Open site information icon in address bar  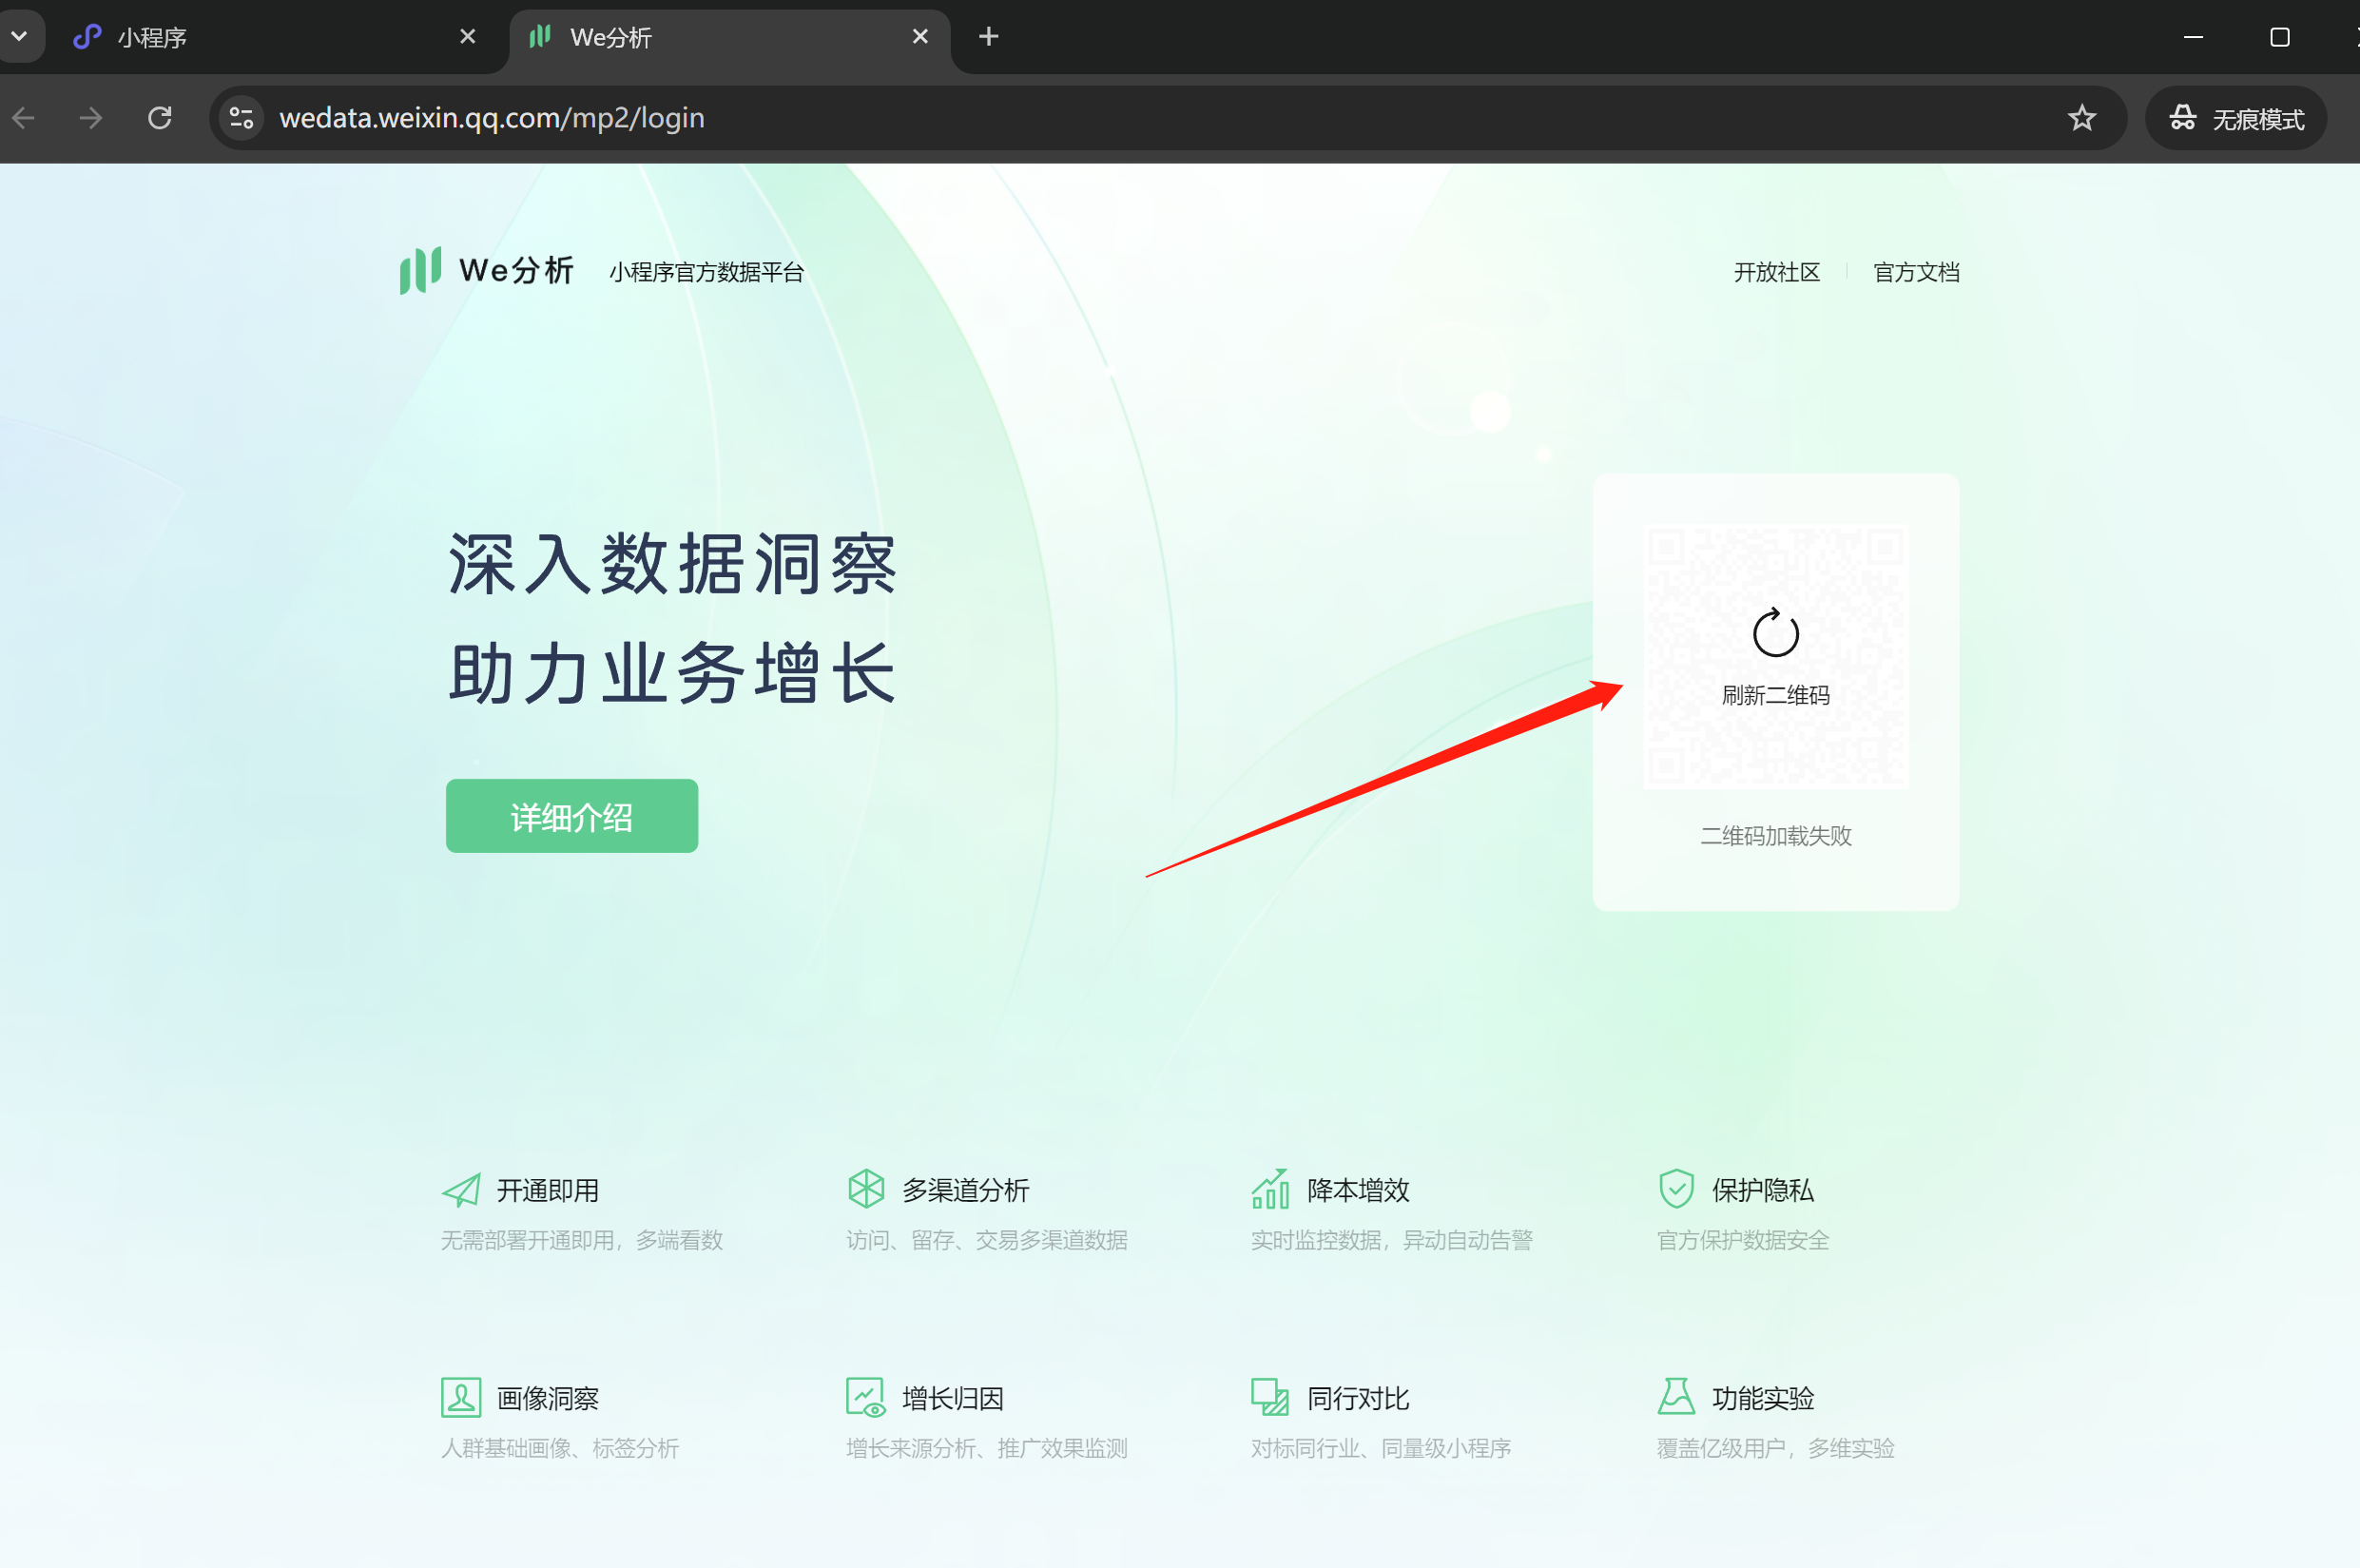pos(242,118)
